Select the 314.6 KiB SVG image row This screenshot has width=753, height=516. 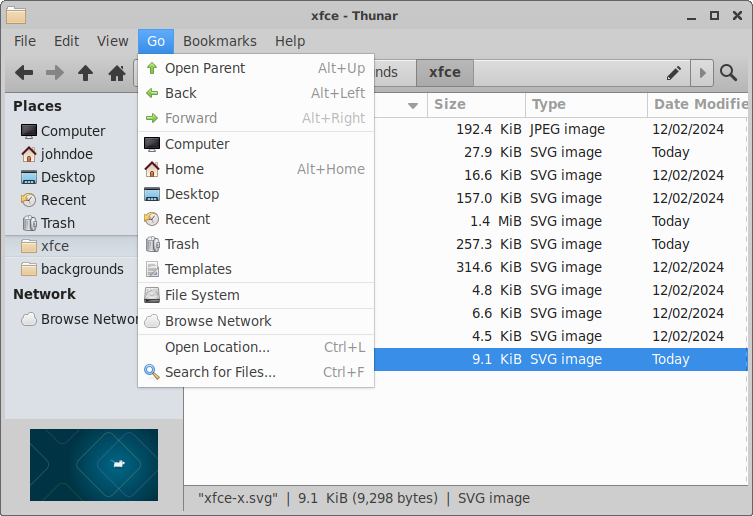tap(560, 268)
